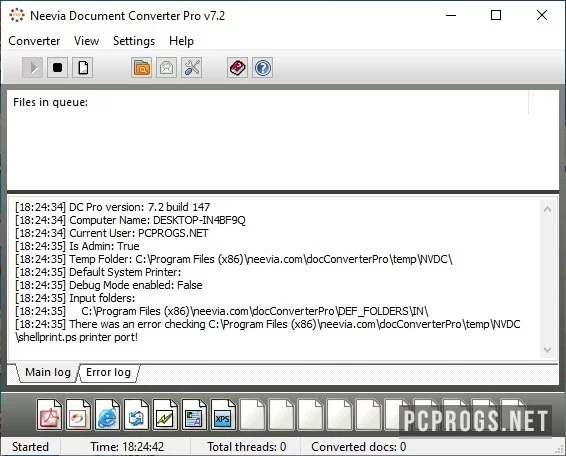
Task: Click the 'Is Admin: True' log line
Action: (77, 246)
